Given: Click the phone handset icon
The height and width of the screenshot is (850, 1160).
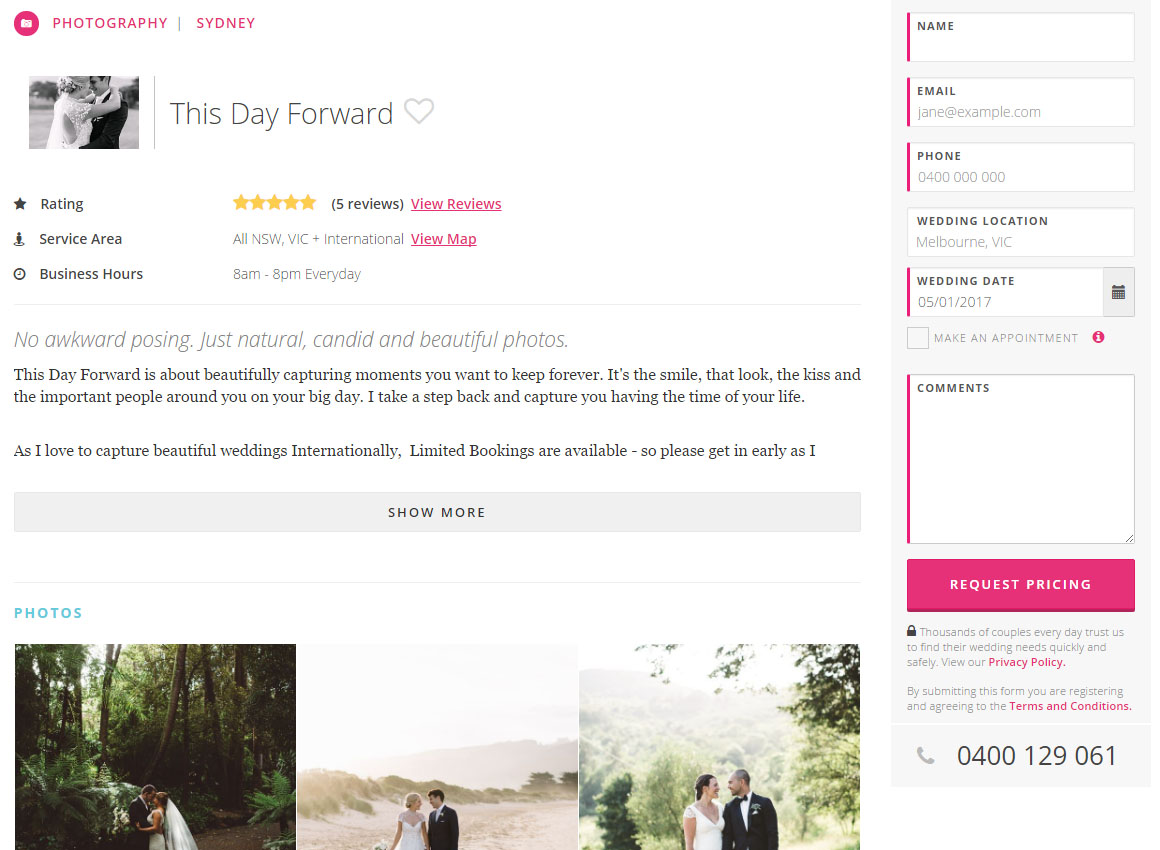Looking at the screenshot, I should (925, 755).
